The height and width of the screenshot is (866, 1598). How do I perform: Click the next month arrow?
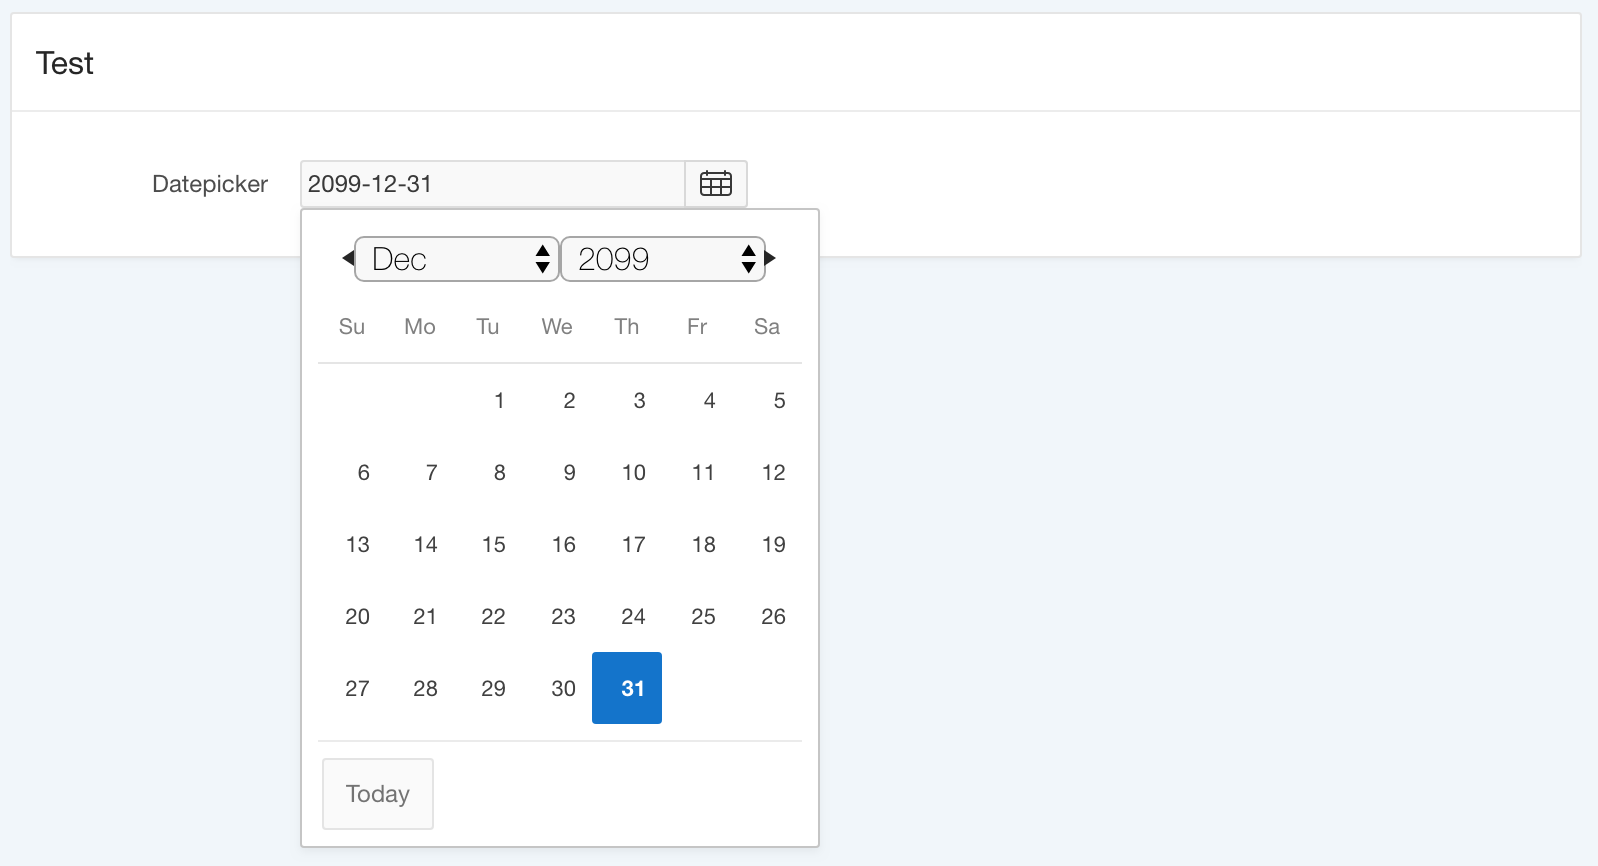point(770,258)
